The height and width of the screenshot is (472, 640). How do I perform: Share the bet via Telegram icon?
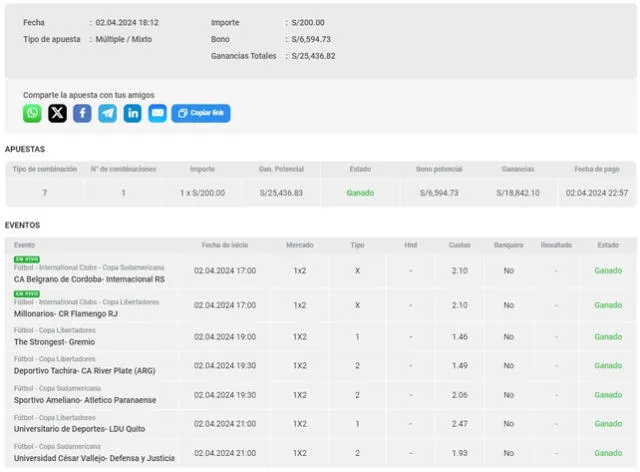(x=107, y=113)
